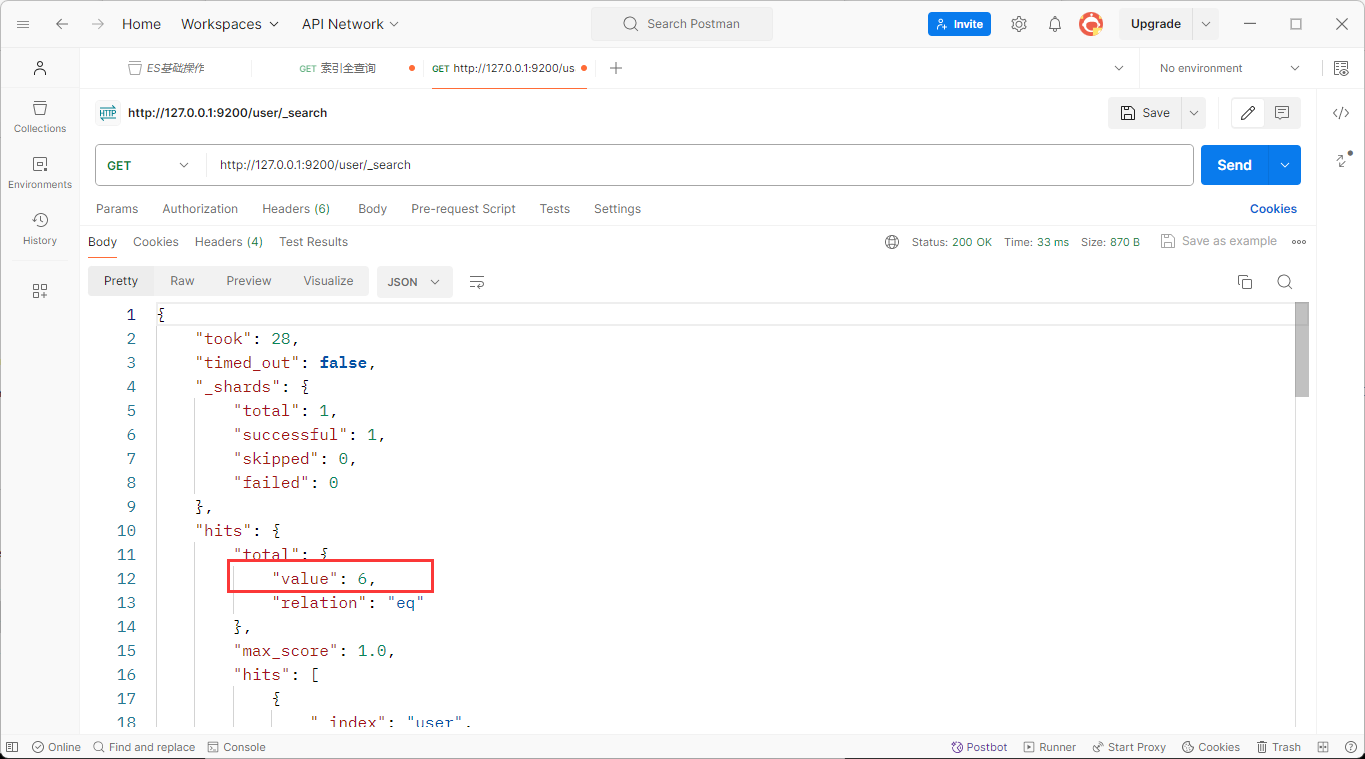Click the response vertical scrollbar

click(1302, 350)
